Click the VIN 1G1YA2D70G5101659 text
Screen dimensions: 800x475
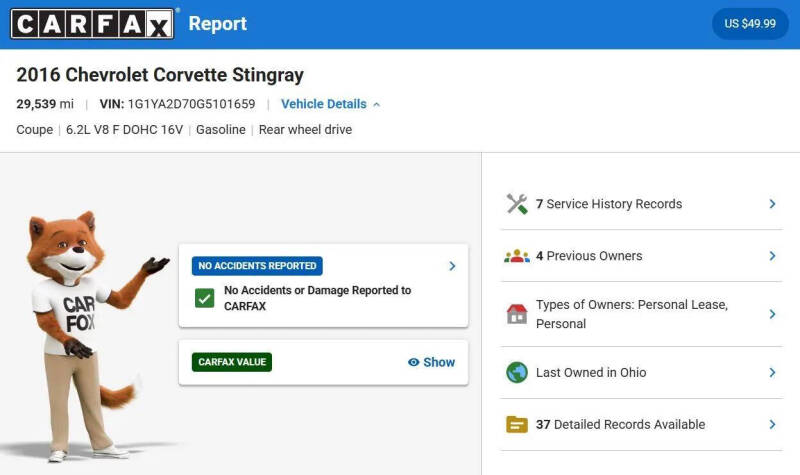tap(177, 104)
